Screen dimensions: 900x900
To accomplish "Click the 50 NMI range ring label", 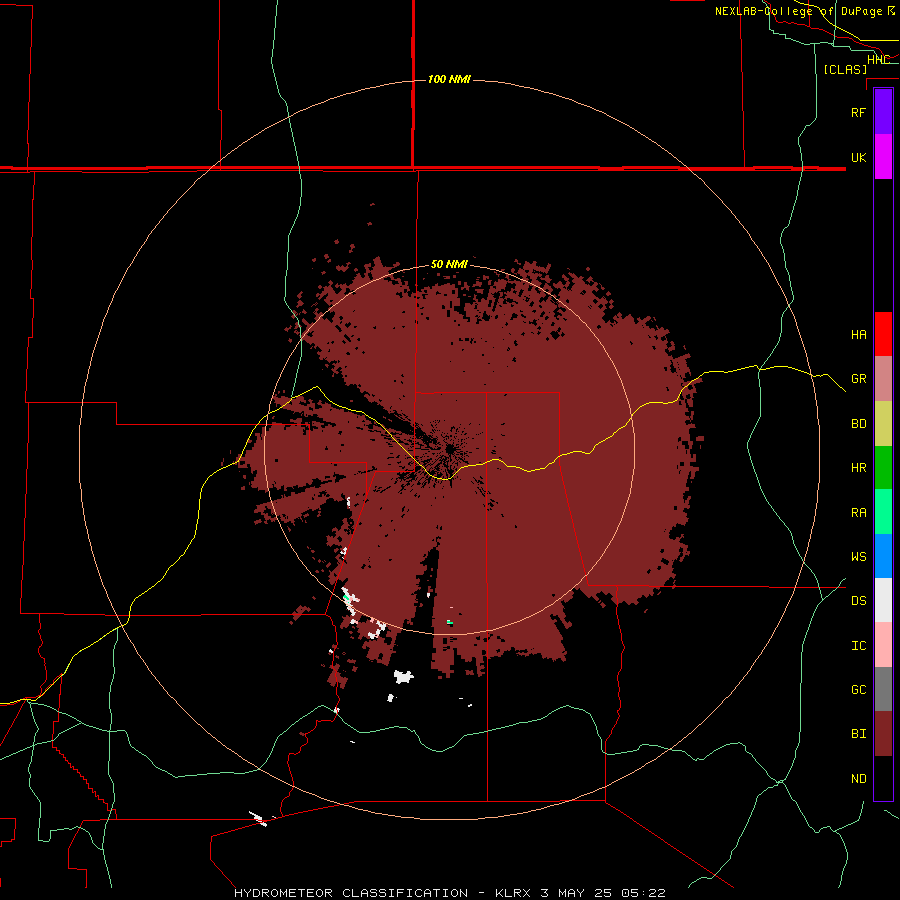I will tap(449, 265).
